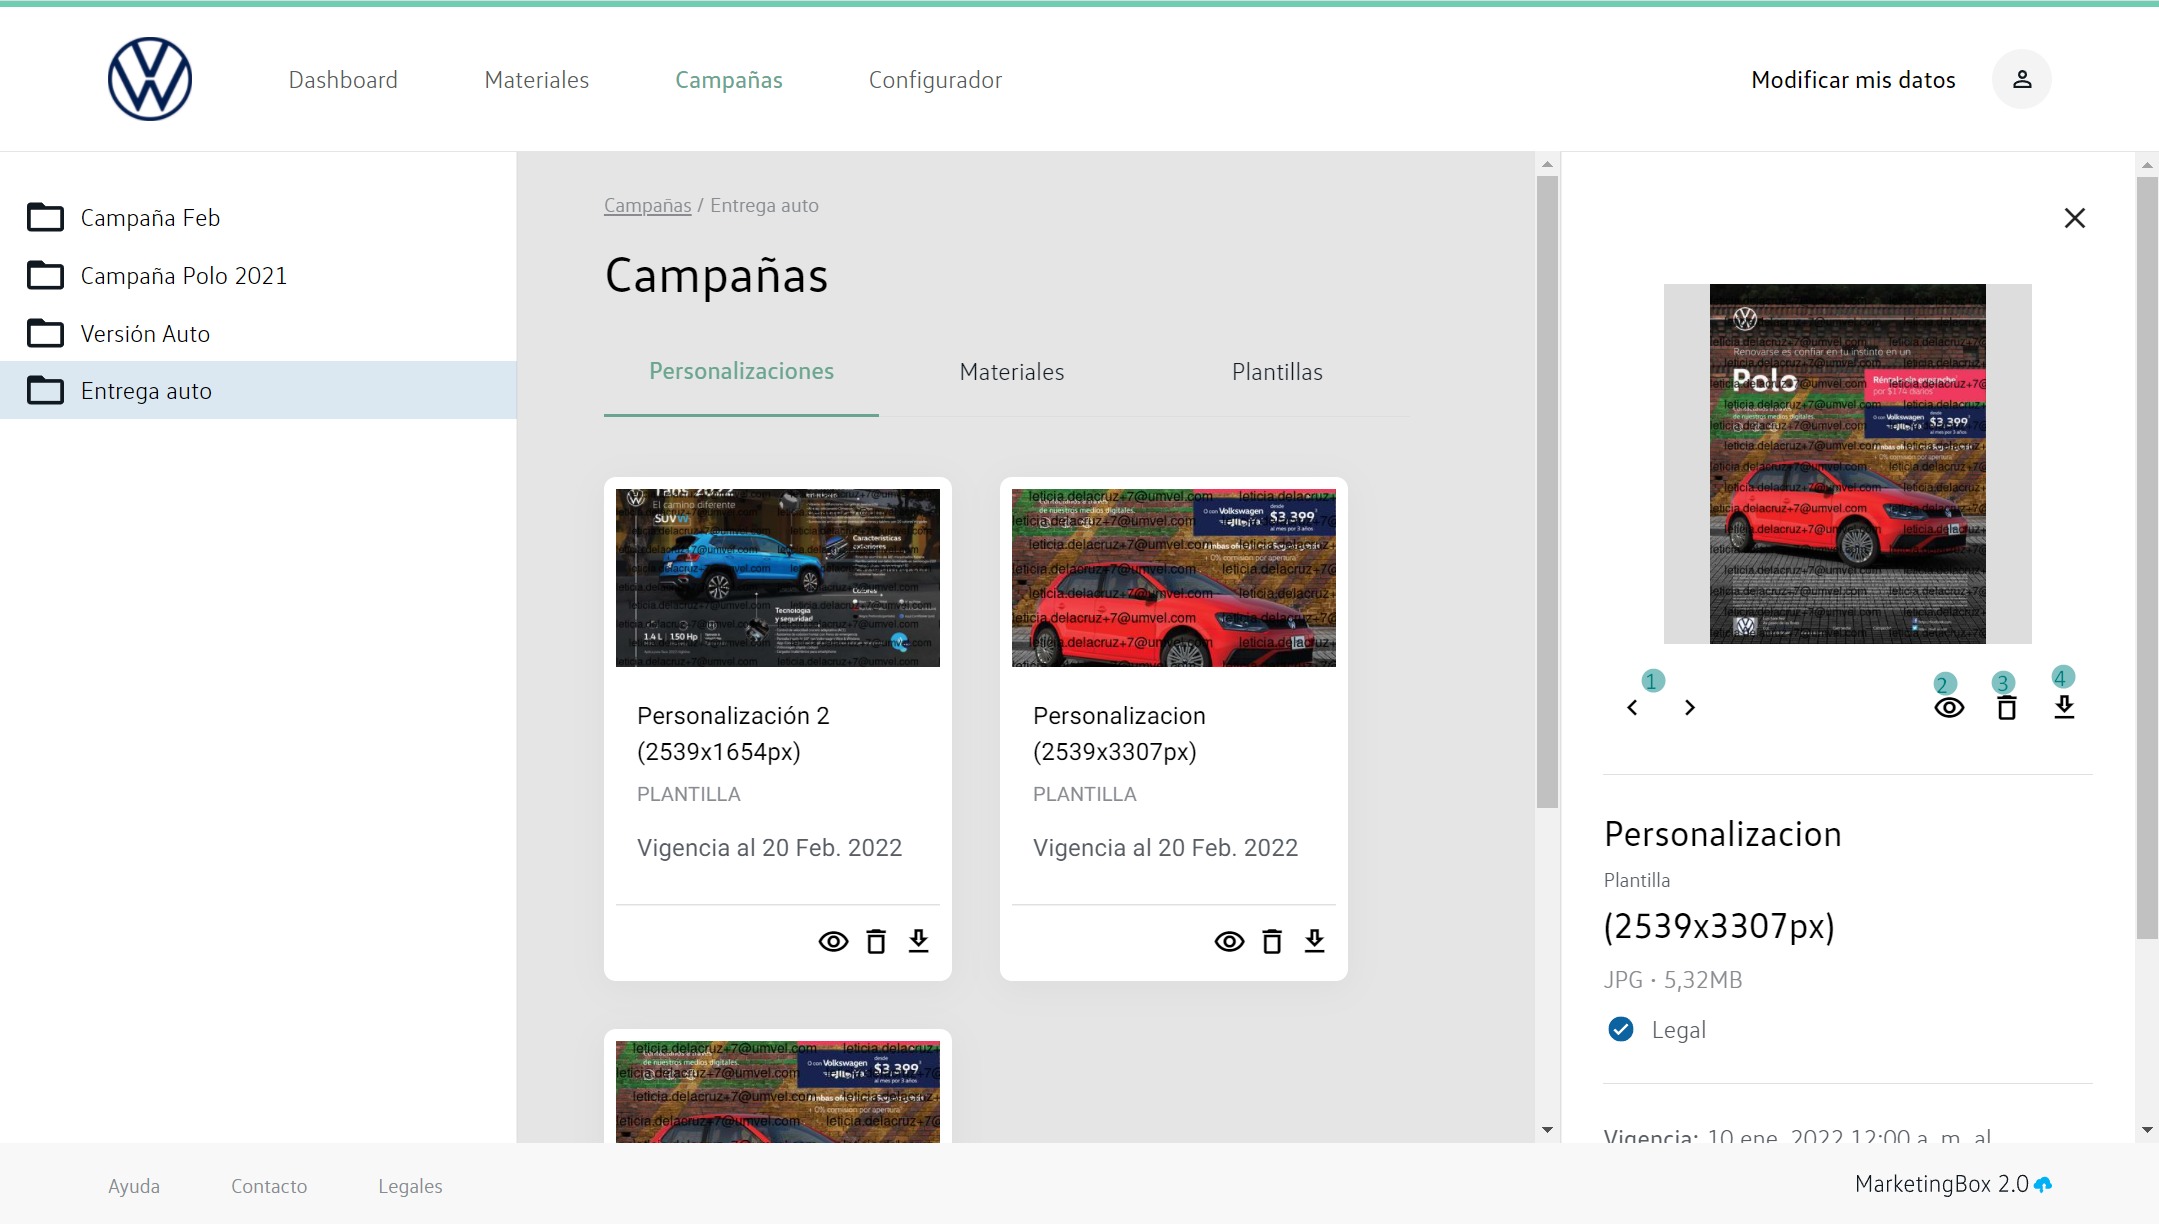This screenshot has height=1224, width=2159.
Task: Click the red Polo preview thumbnail in the detail panel
Action: click(1846, 463)
